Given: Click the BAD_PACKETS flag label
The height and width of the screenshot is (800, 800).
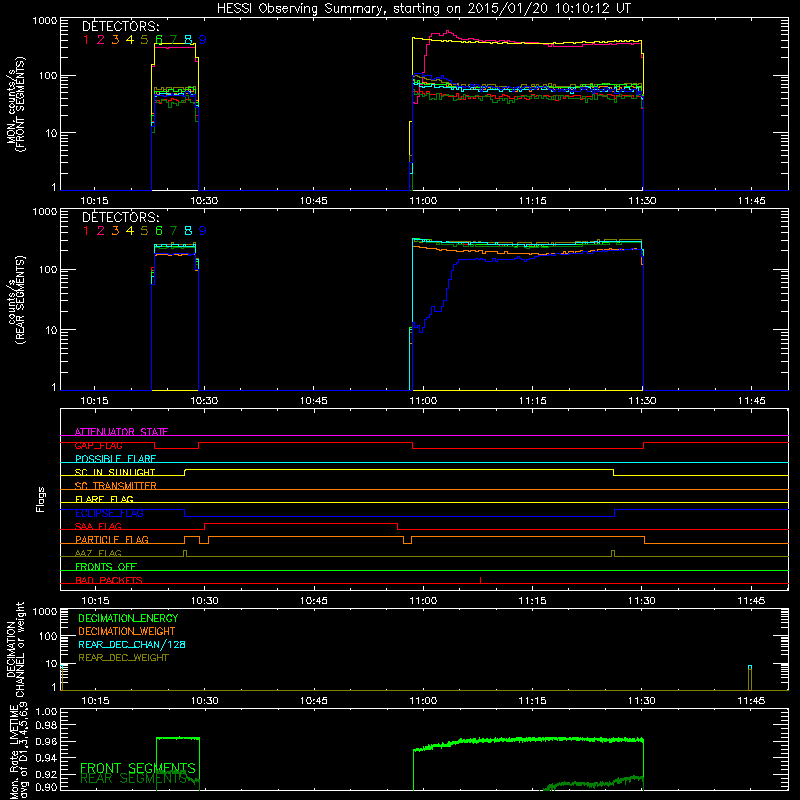Looking at the screenshot, I should tap(109, 580).
